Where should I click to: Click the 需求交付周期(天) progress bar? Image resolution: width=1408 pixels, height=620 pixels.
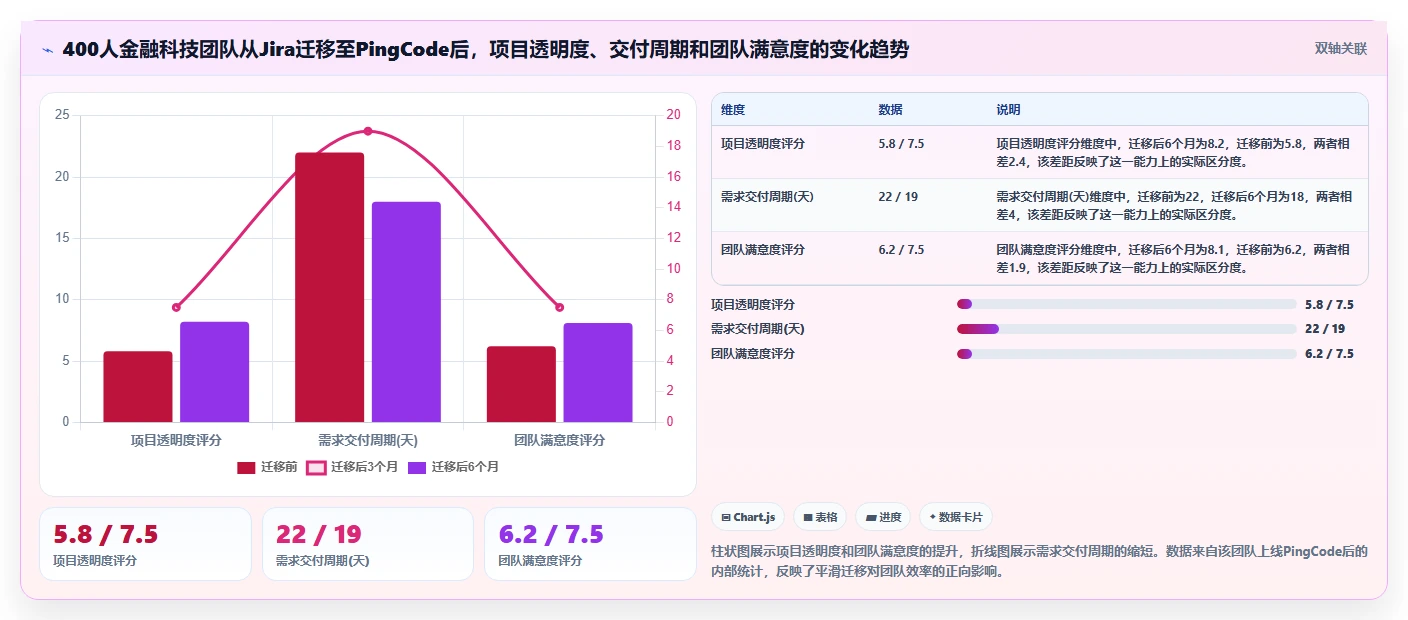[x=1126, y=329]
